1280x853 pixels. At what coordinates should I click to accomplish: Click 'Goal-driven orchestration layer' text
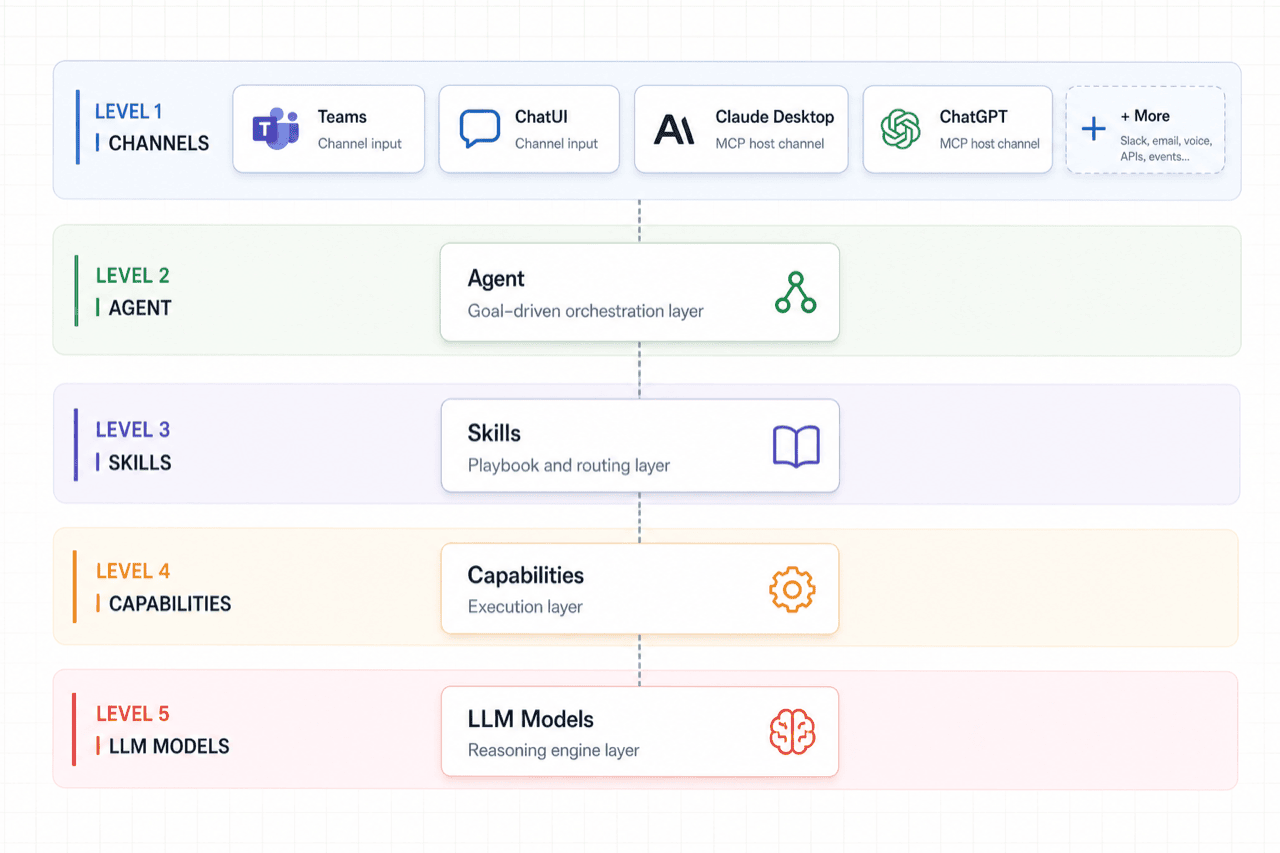coord(586,311)
